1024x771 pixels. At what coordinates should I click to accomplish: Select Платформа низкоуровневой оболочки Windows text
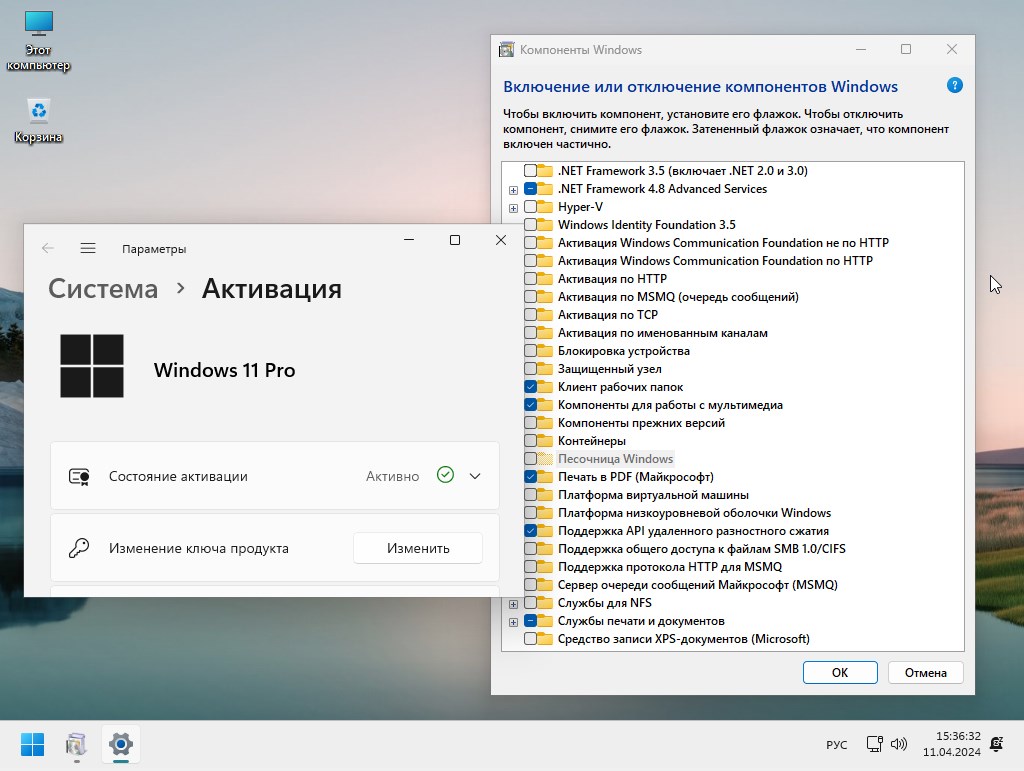694,513
